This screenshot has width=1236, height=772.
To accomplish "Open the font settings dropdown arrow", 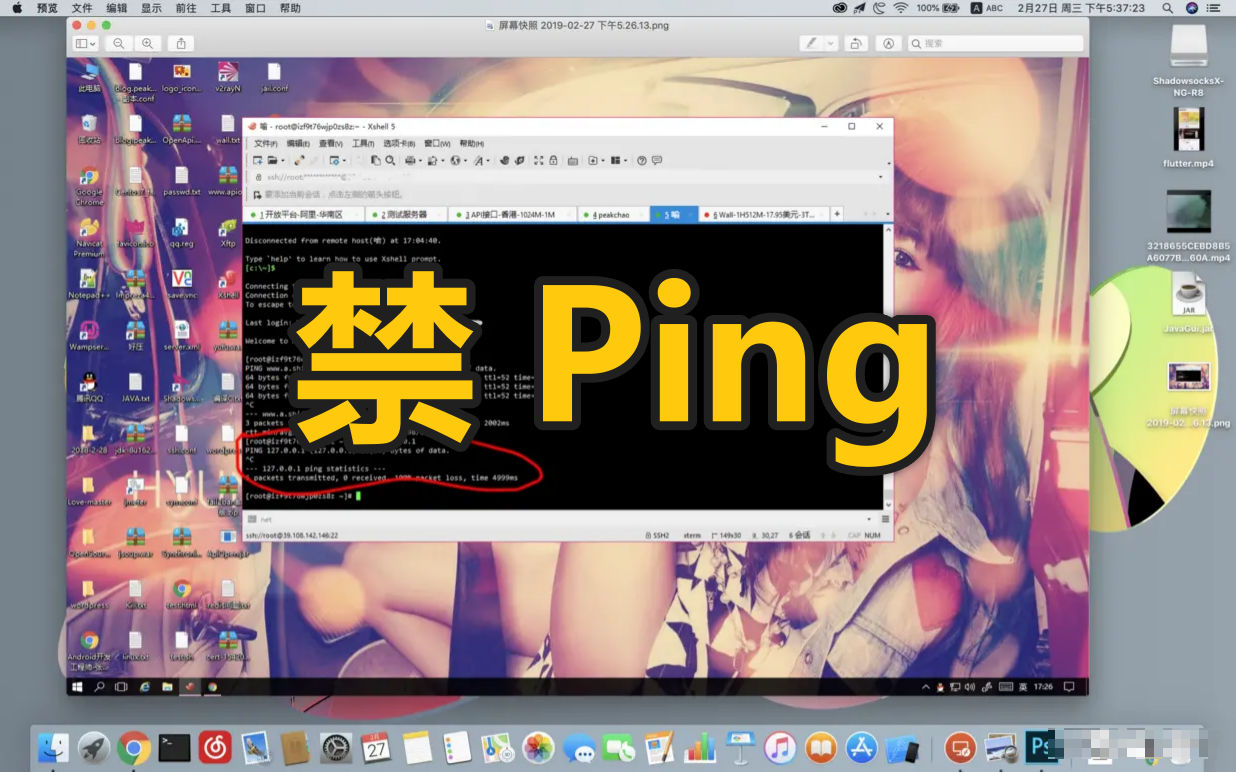I will (x=488, y=161).
